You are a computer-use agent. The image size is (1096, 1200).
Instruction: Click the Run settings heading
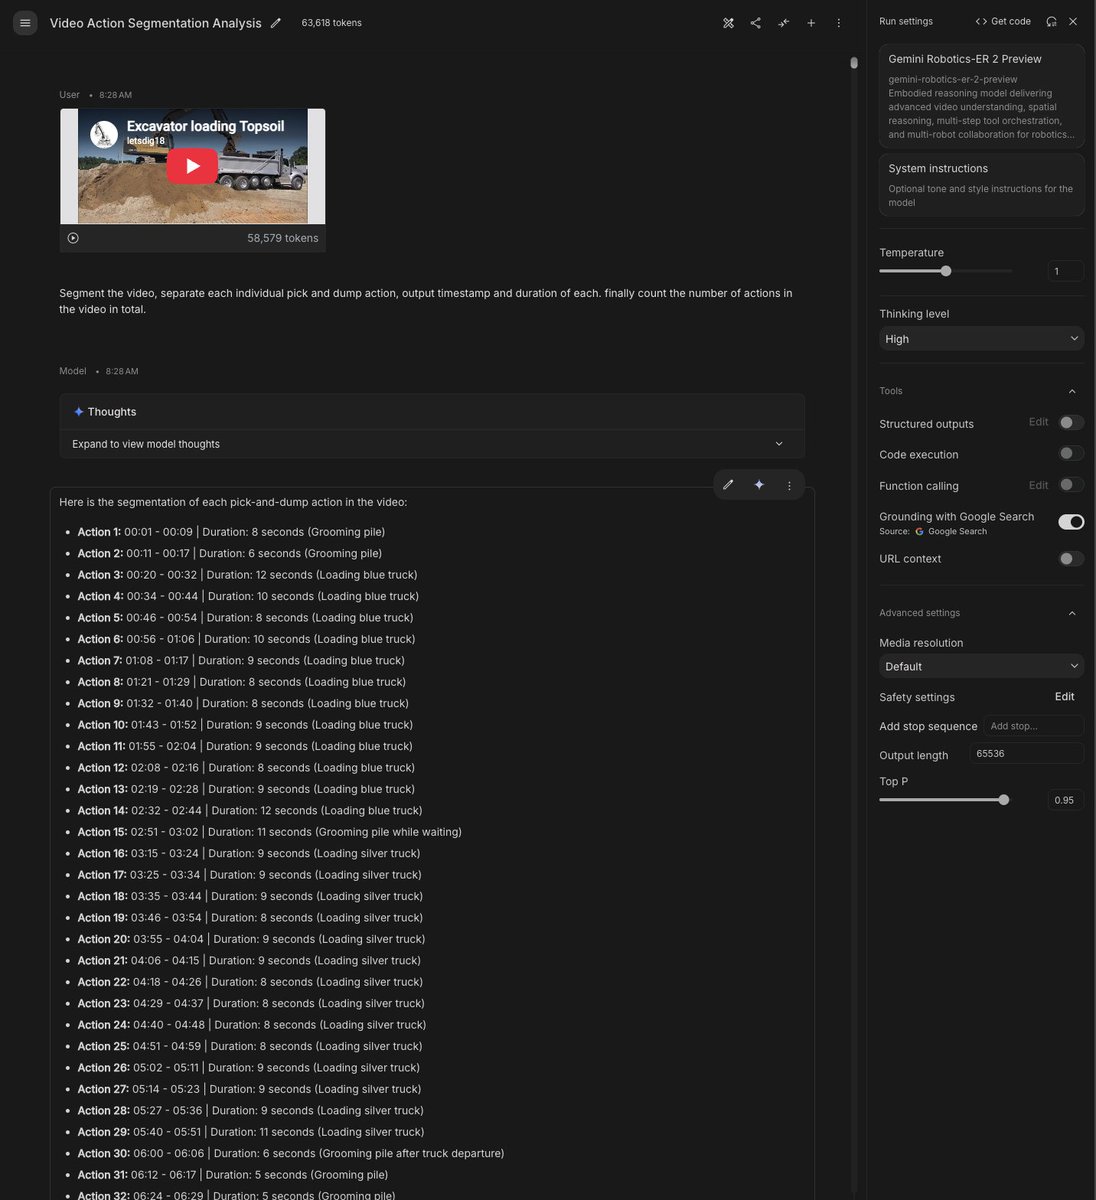[906, 21]
